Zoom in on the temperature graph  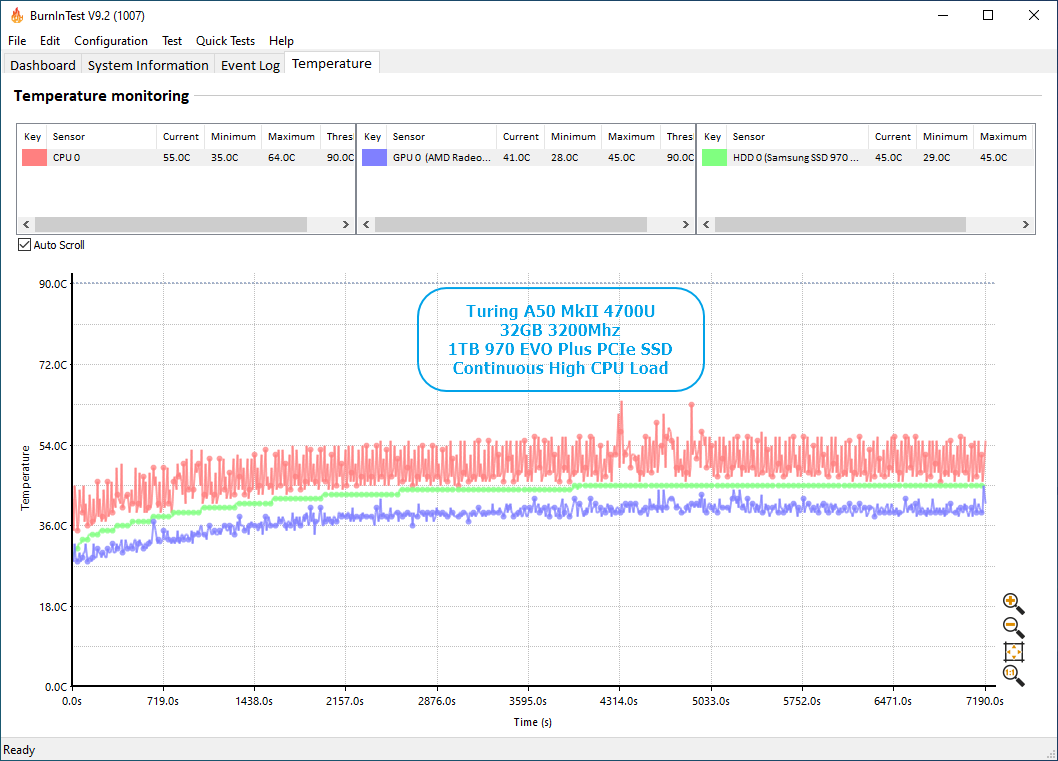tap(1013, 604)
